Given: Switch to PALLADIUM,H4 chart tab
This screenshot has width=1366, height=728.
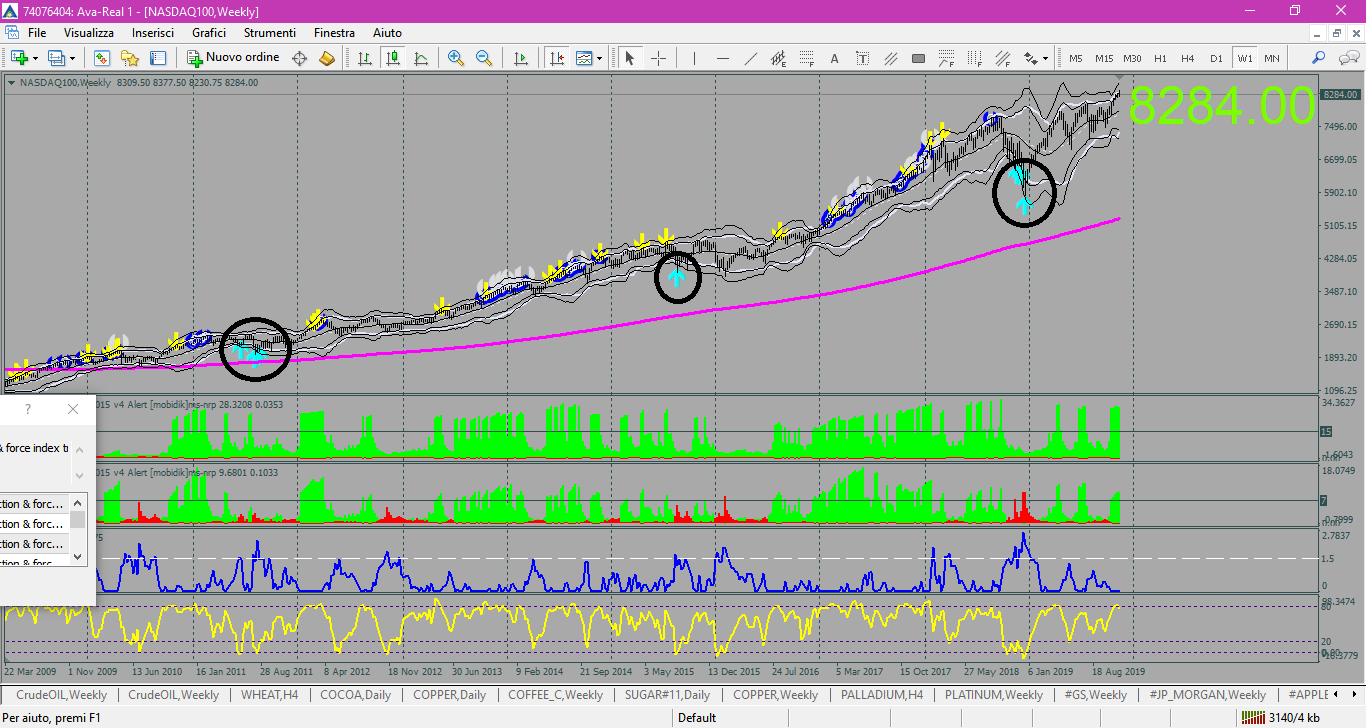Looking at the screenshot, I should (882, 695).
